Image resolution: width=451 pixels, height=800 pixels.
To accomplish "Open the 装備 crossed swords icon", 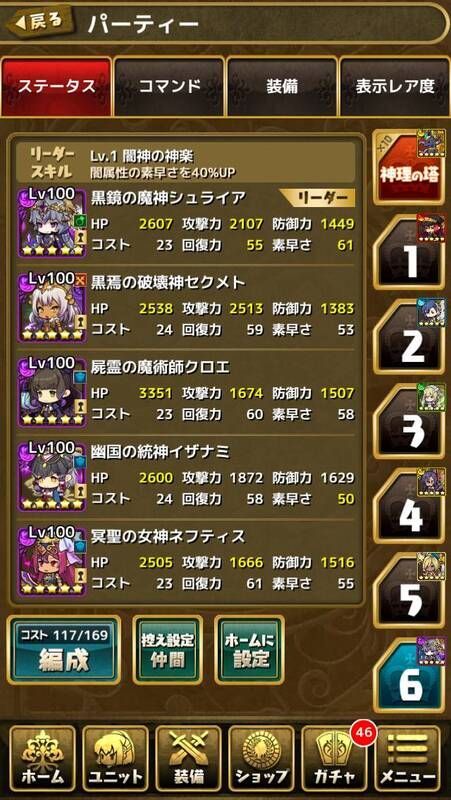I will pyautogui.click(x=188, y=759).
